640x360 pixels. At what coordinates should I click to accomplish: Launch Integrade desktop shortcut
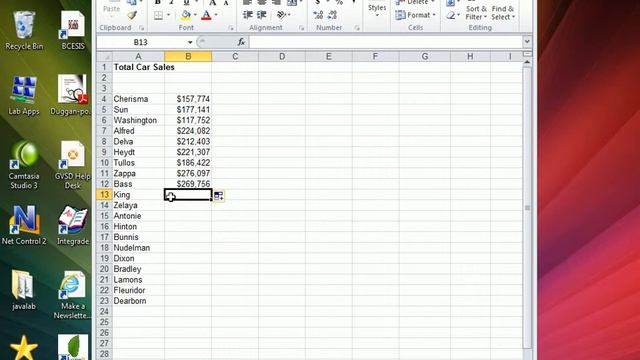(73, 225)
